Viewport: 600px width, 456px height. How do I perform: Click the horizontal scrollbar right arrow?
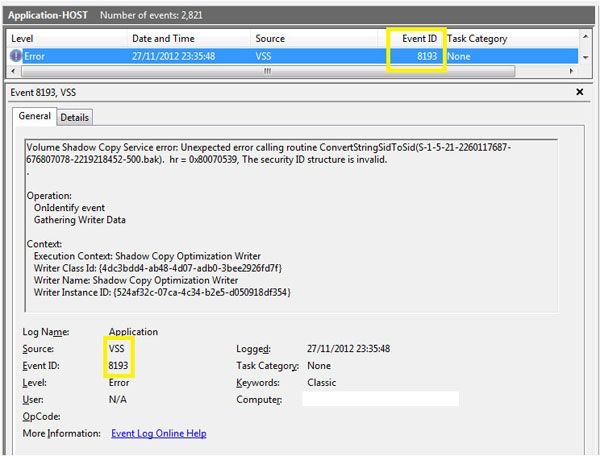571,71
